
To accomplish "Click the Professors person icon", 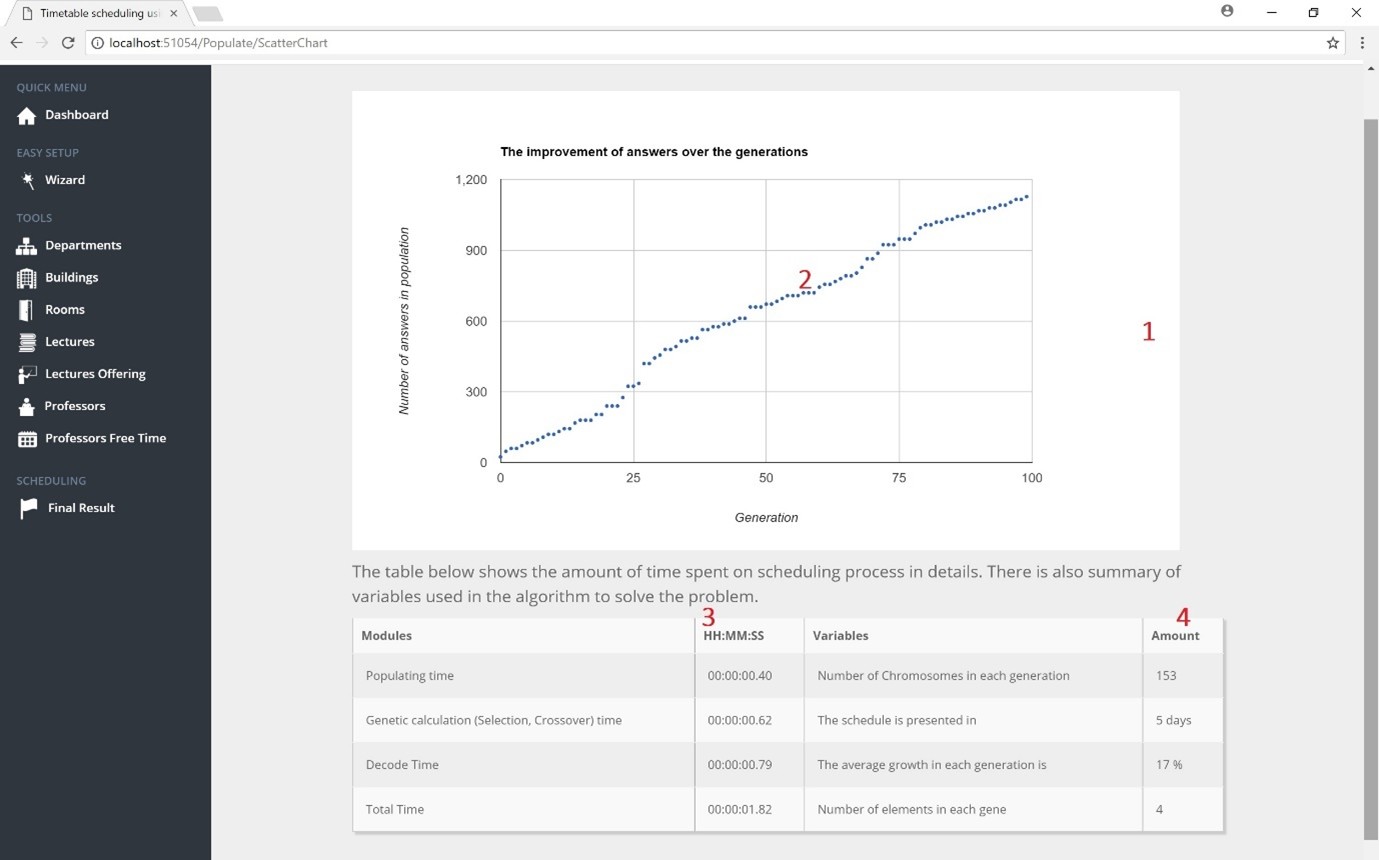I will click(x=27, y=406).
